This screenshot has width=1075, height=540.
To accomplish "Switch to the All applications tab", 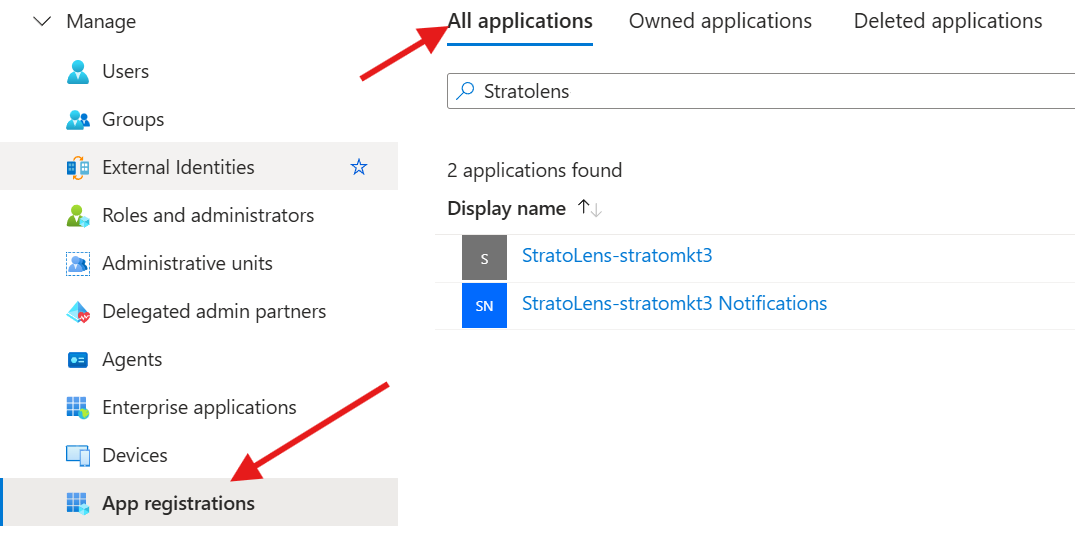I will pos(520,21).
